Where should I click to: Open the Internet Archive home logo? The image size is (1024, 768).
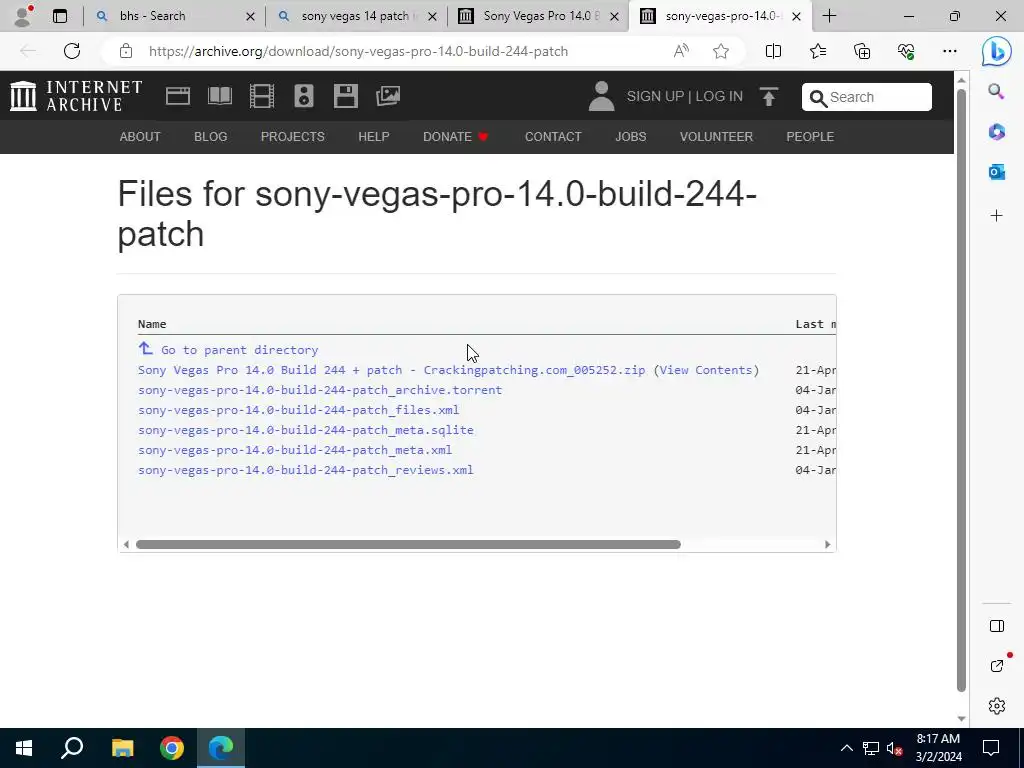click(76, 96)
